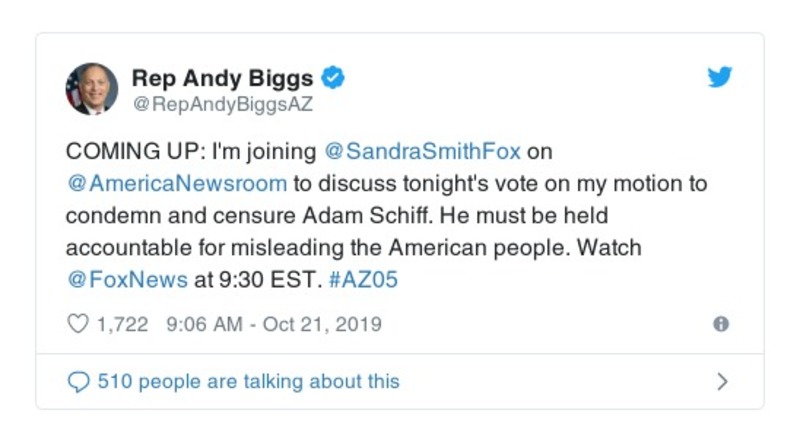Follow the @AmericaNewsroom mention link
Screen dimensions: 800x445
pyautogui.click(x=176, y=184)
